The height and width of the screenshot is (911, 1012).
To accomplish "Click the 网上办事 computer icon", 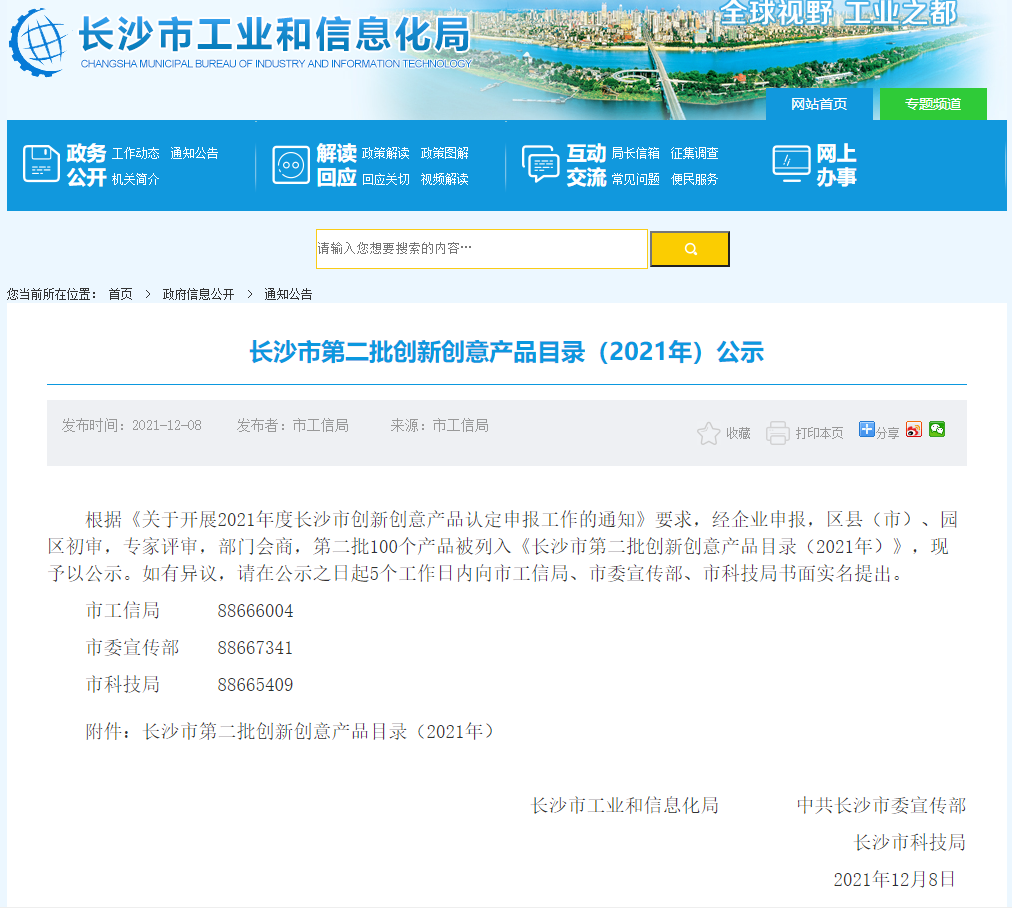I will 790,163.
